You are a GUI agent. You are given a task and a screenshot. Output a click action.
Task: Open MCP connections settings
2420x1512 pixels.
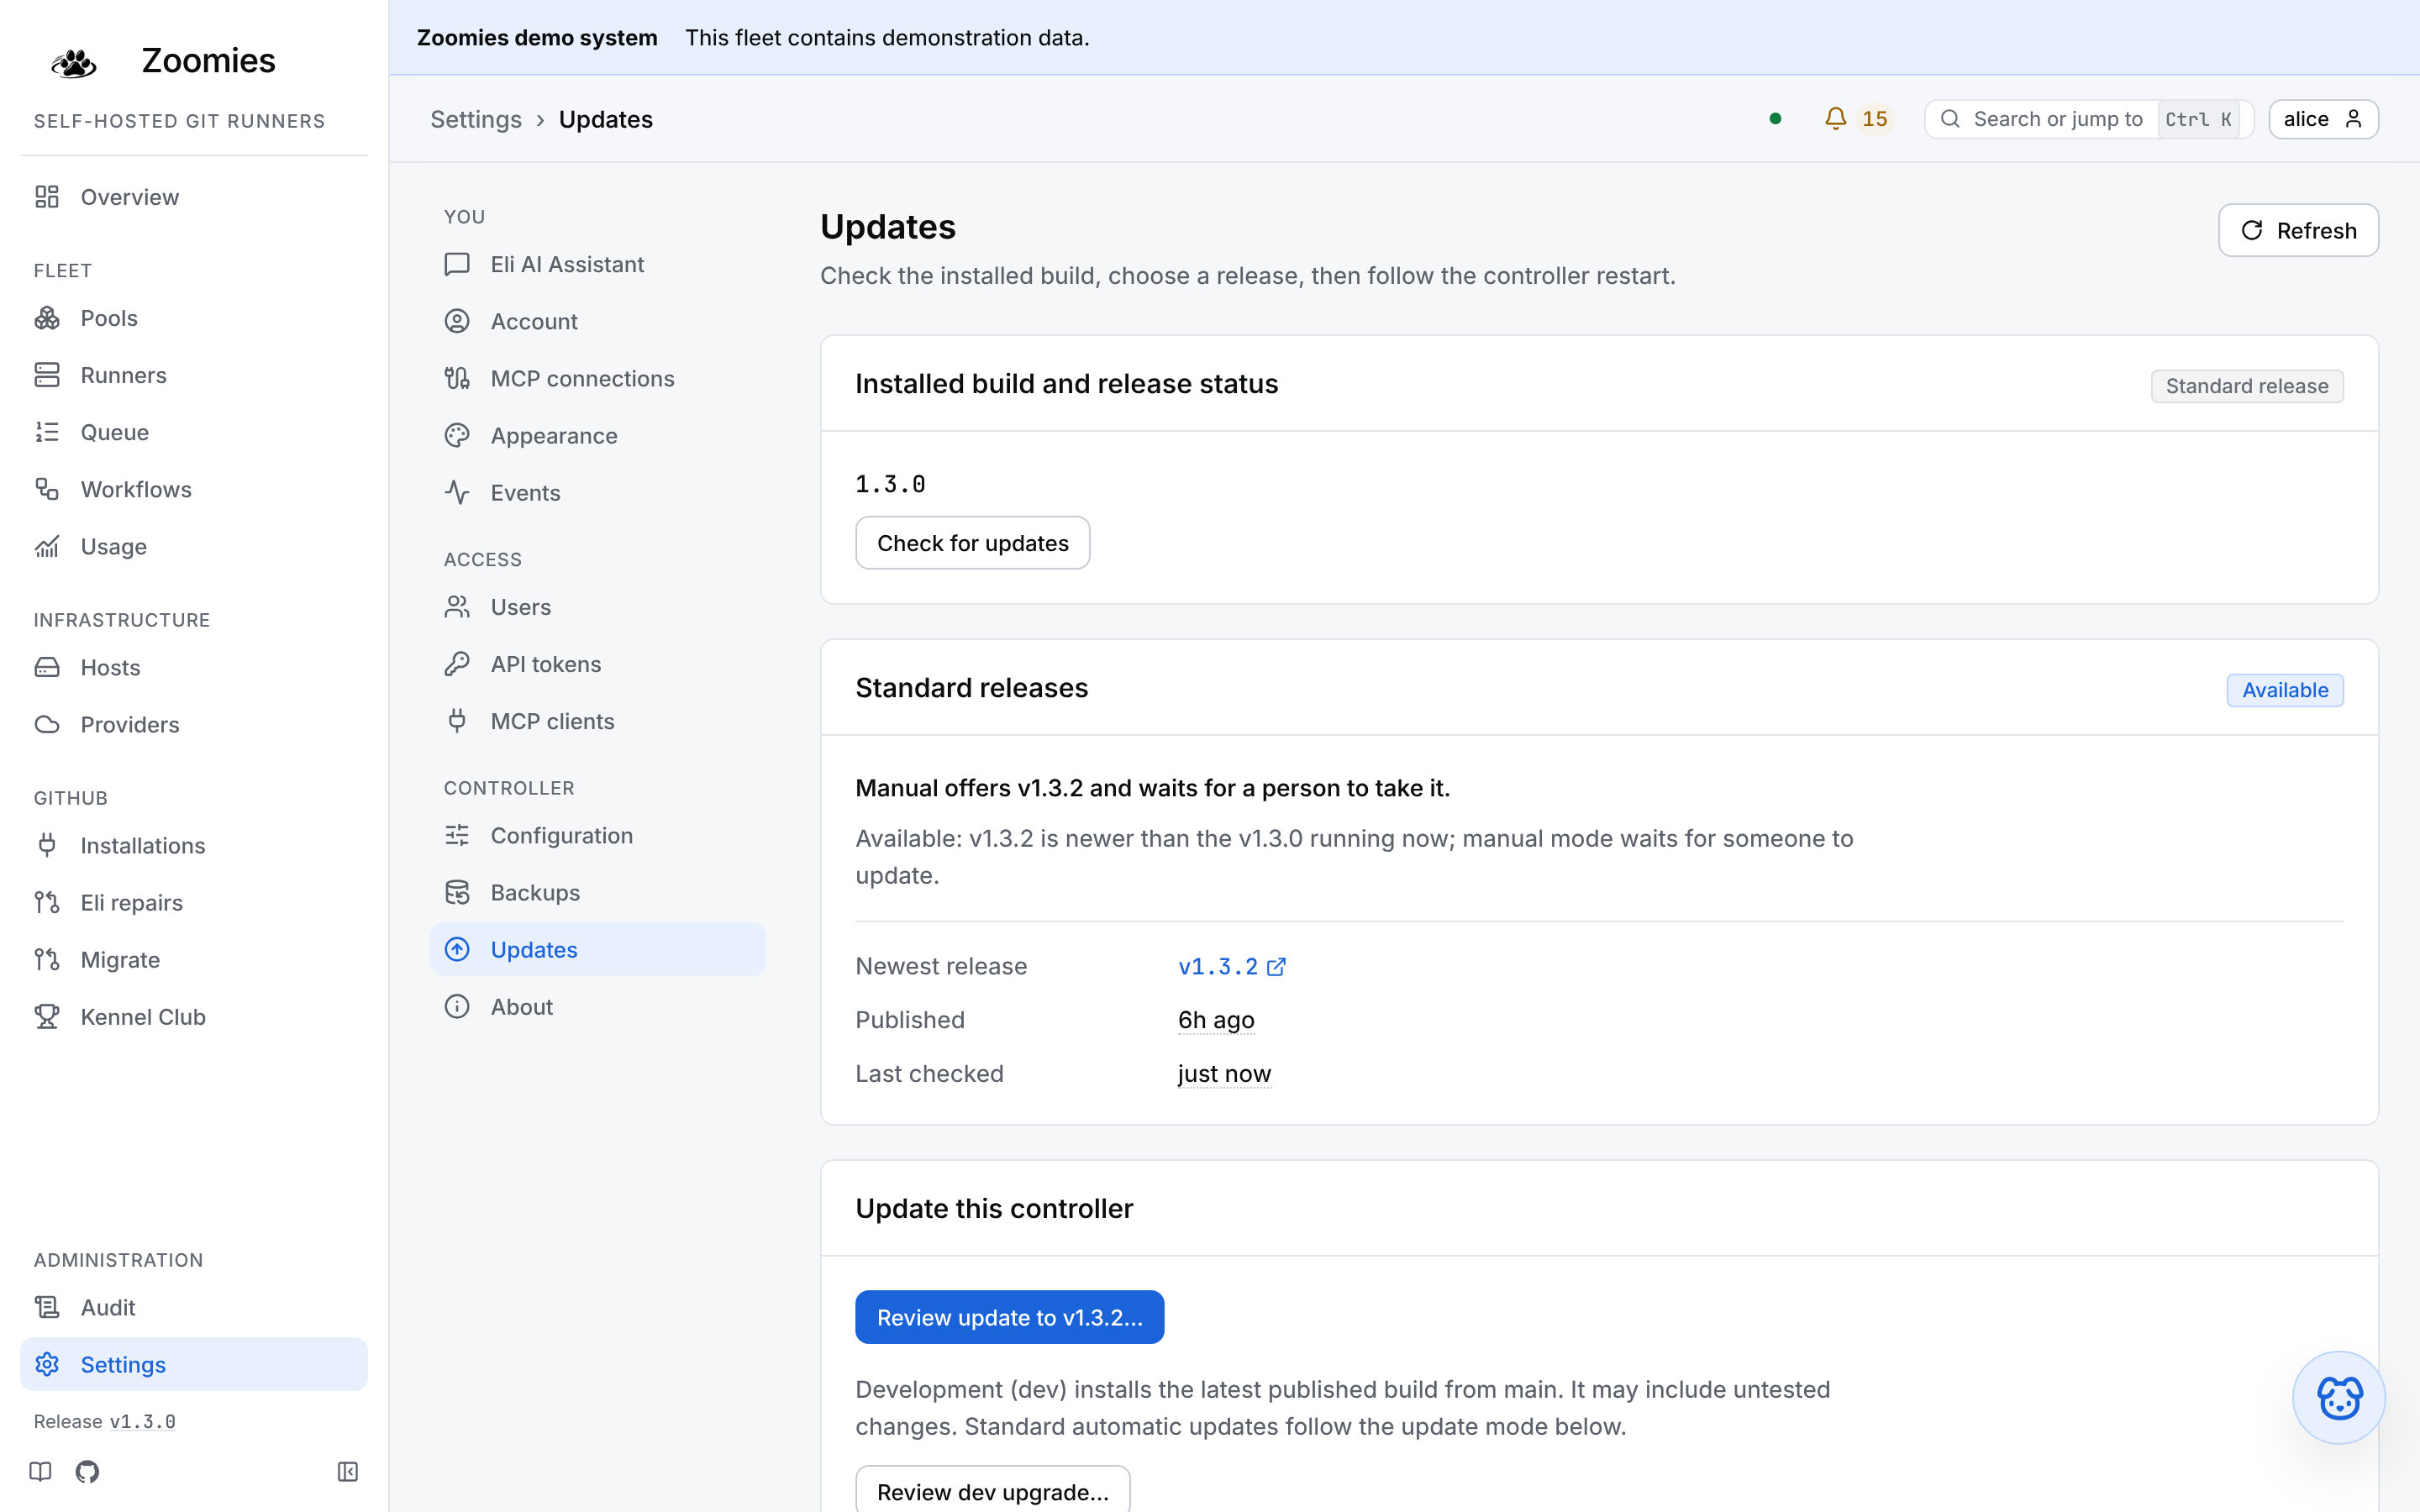[598, 378]
